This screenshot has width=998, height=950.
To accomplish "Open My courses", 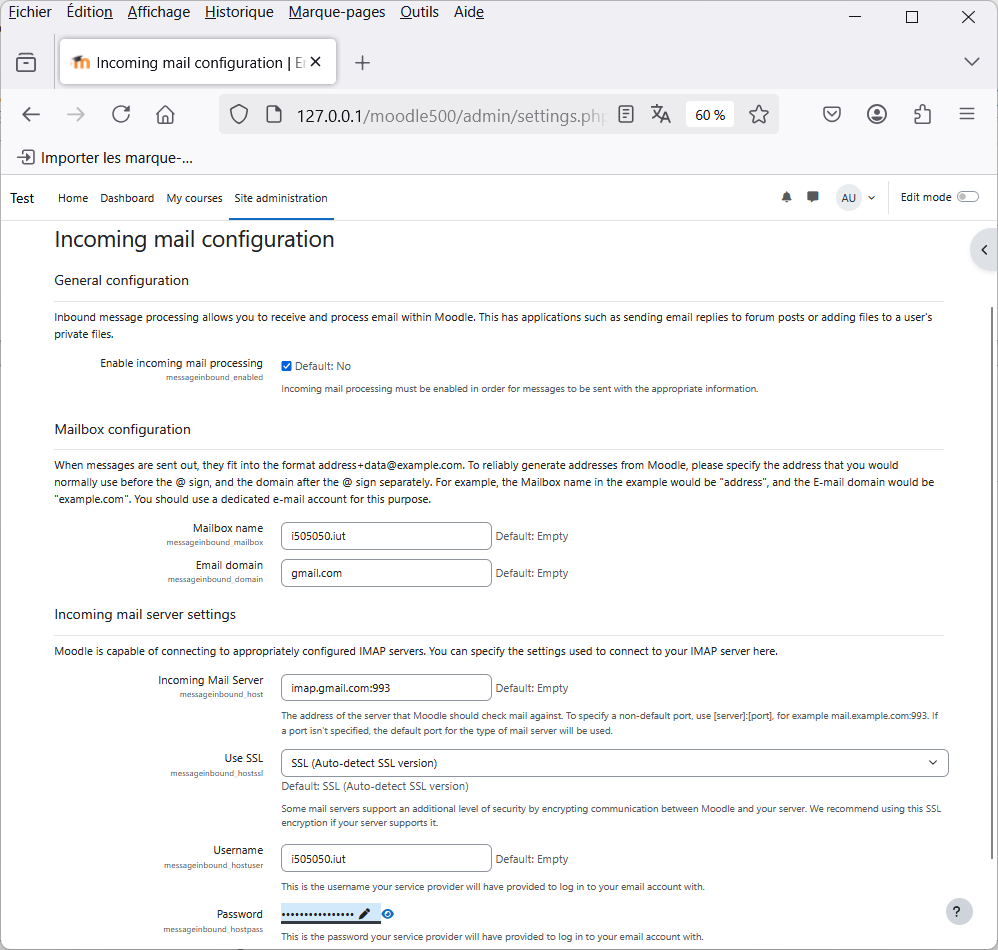I will click(x=194, y=199).
